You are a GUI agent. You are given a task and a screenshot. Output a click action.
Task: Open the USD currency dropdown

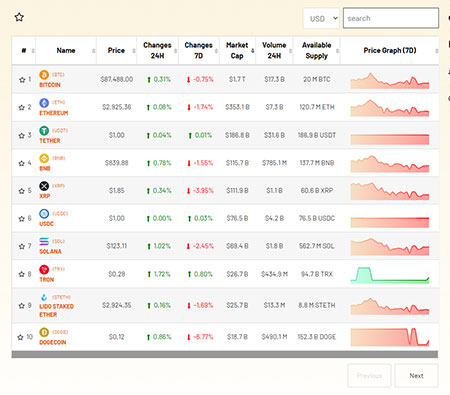click(321, 18)
